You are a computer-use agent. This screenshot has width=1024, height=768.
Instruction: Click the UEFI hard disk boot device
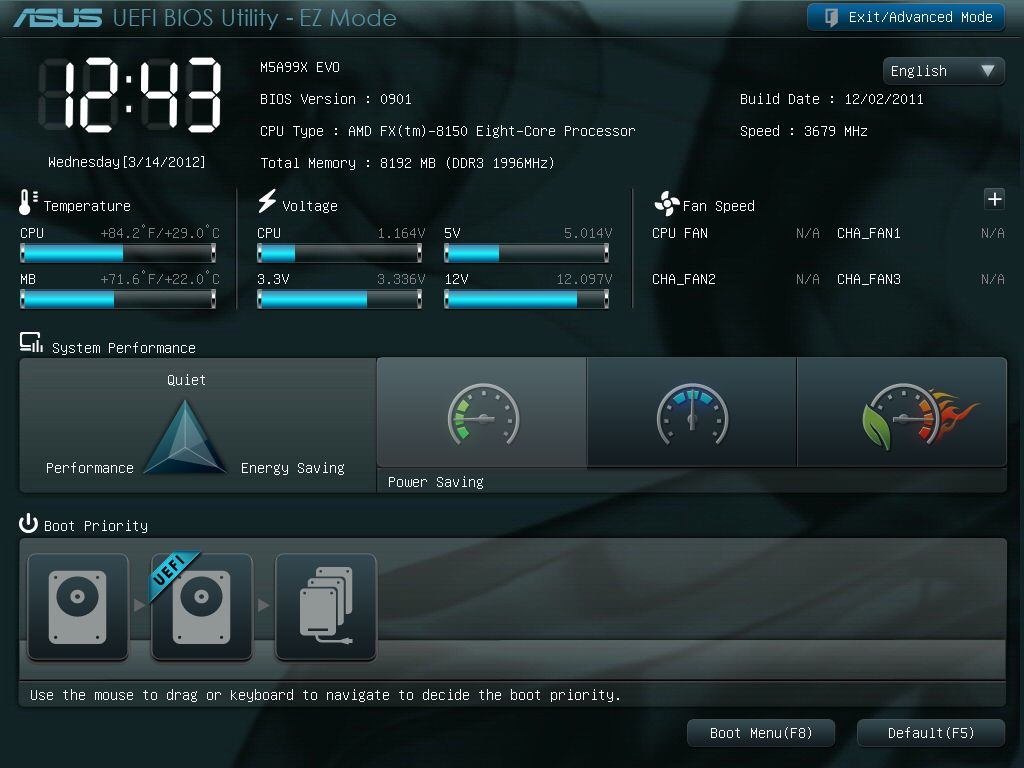(202, 607)
